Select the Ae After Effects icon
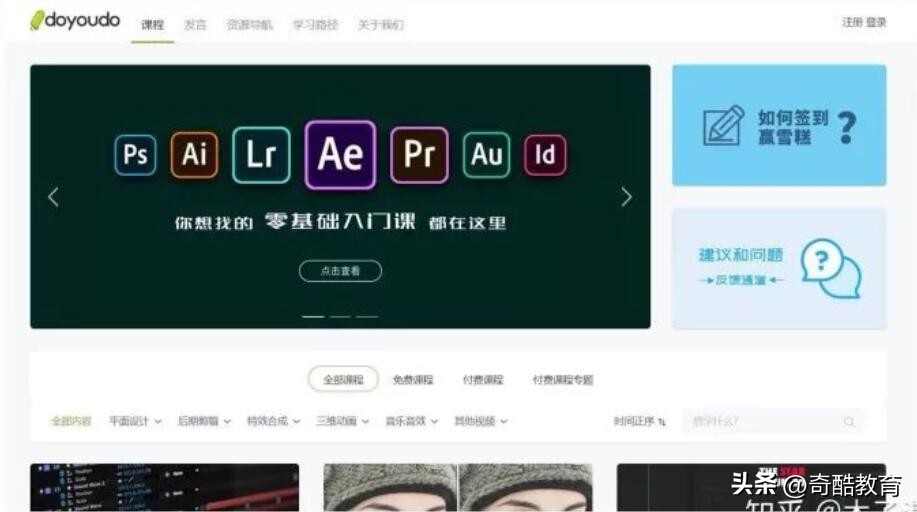This screenshot has width=917, height=512. [x=340, y=155]
